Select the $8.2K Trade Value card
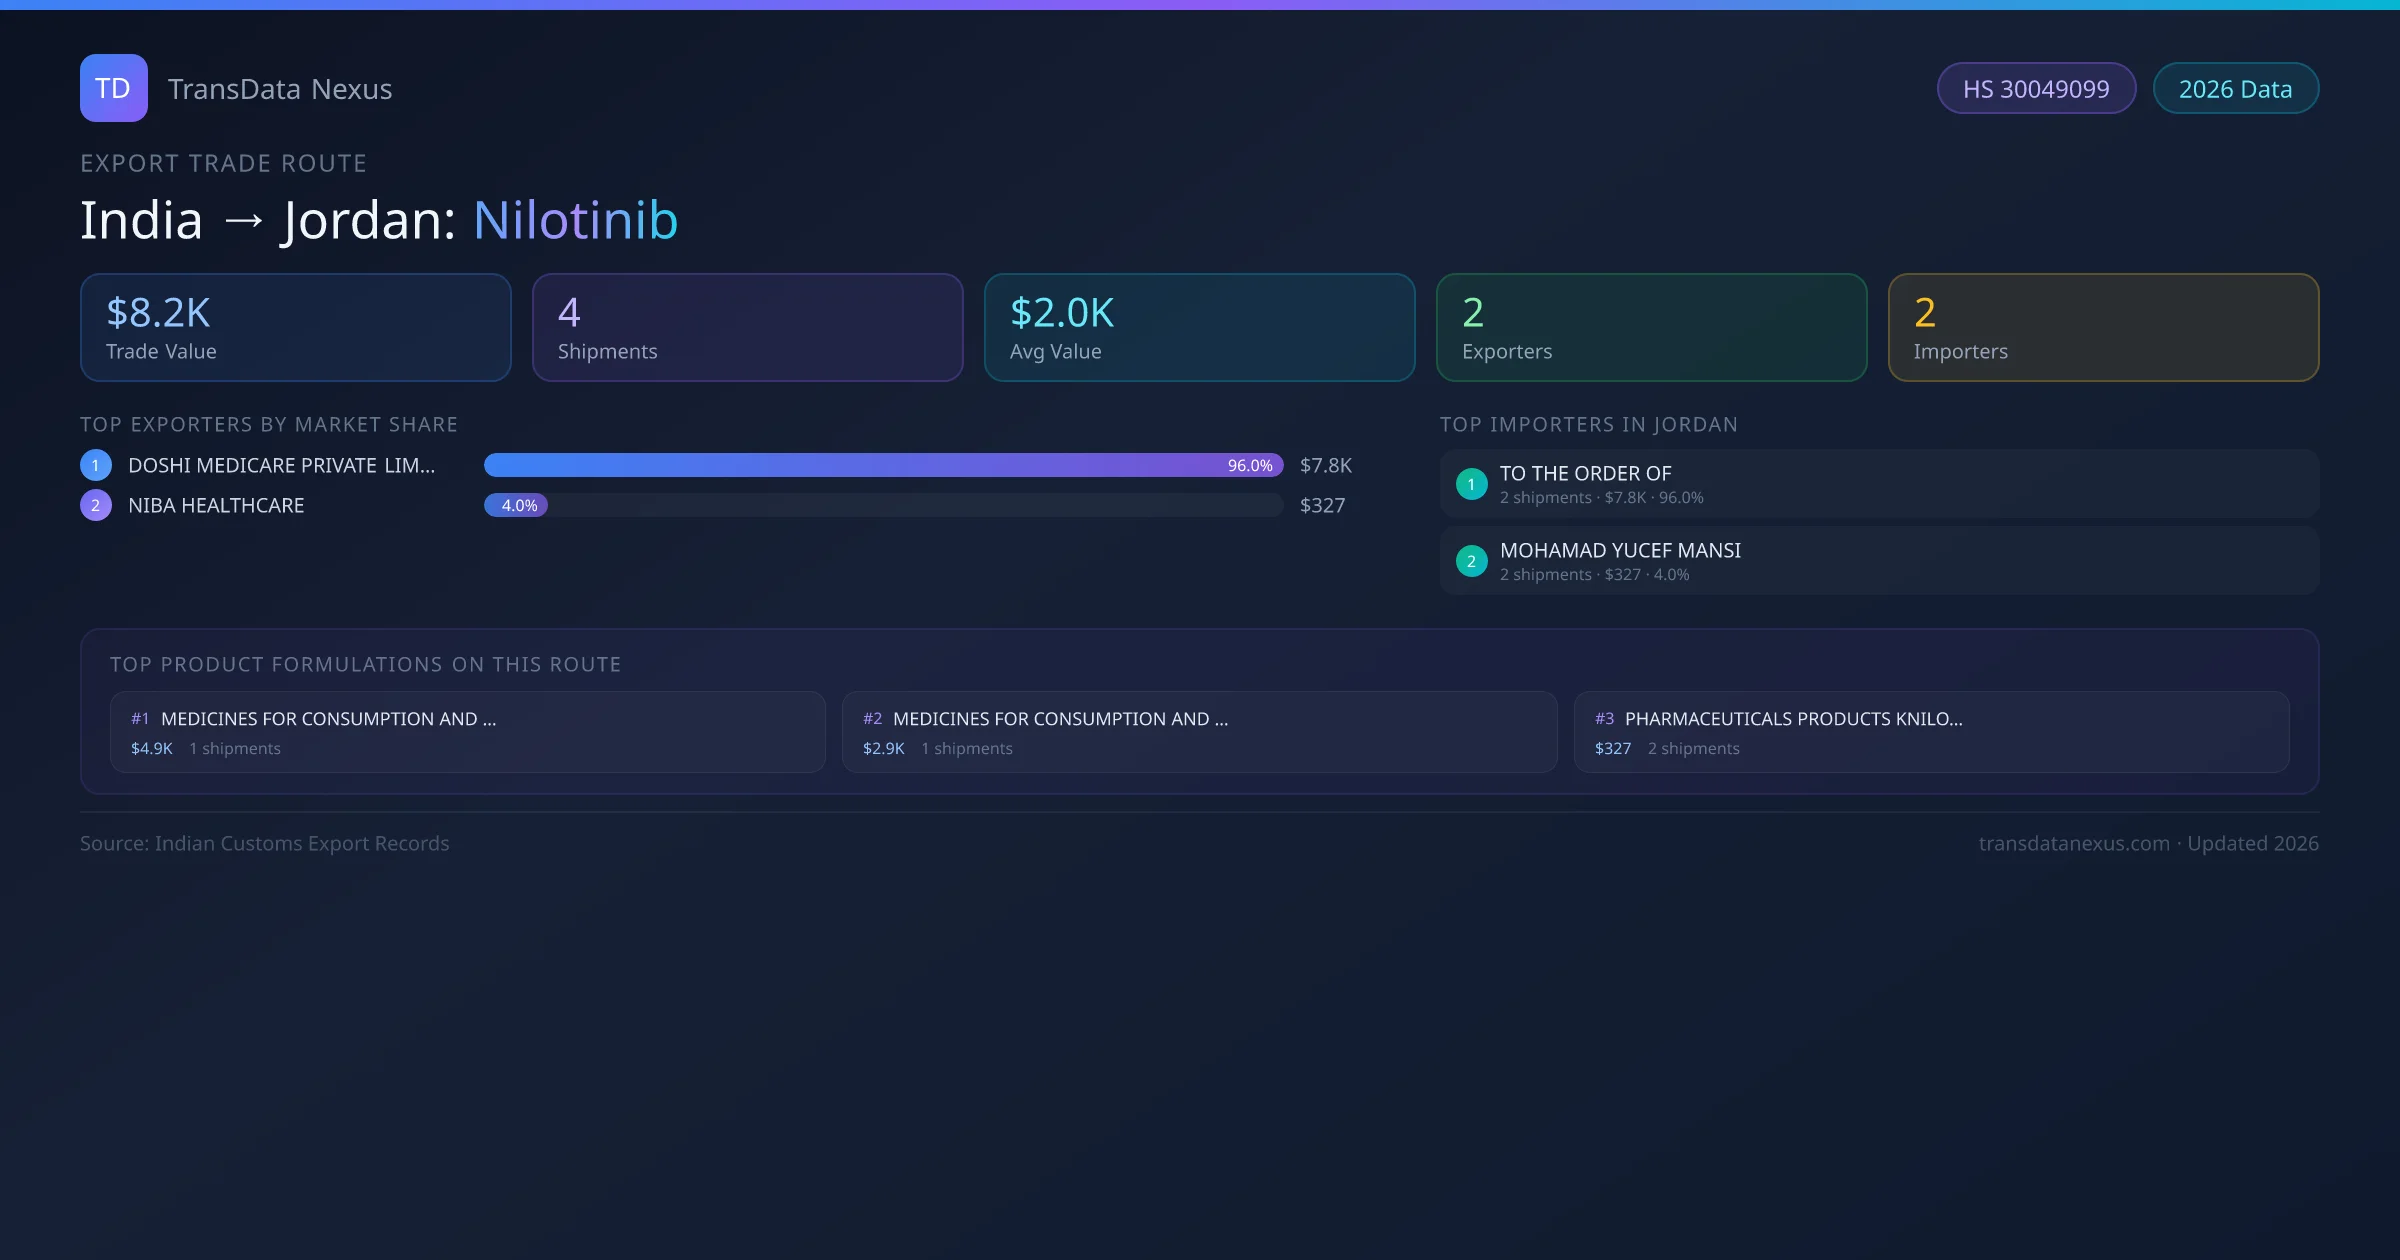The image size is (2400, 1260). coord(295,328)
